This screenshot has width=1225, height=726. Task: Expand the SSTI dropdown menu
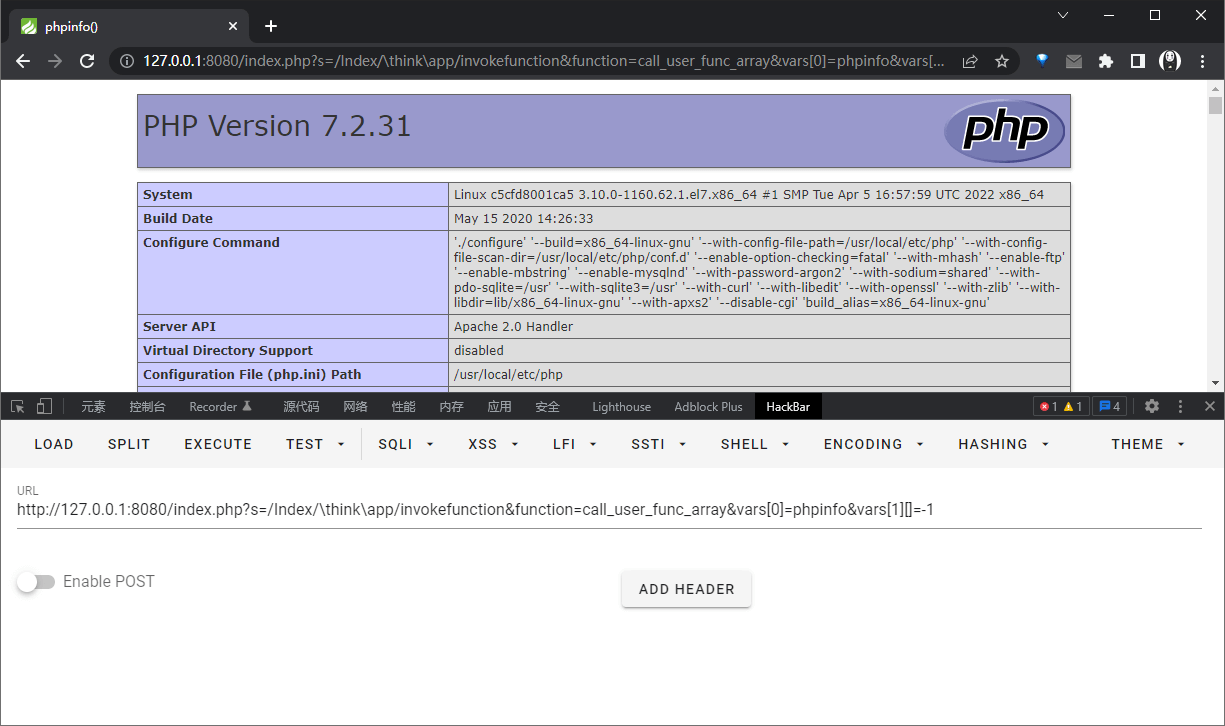coord(658,444)
